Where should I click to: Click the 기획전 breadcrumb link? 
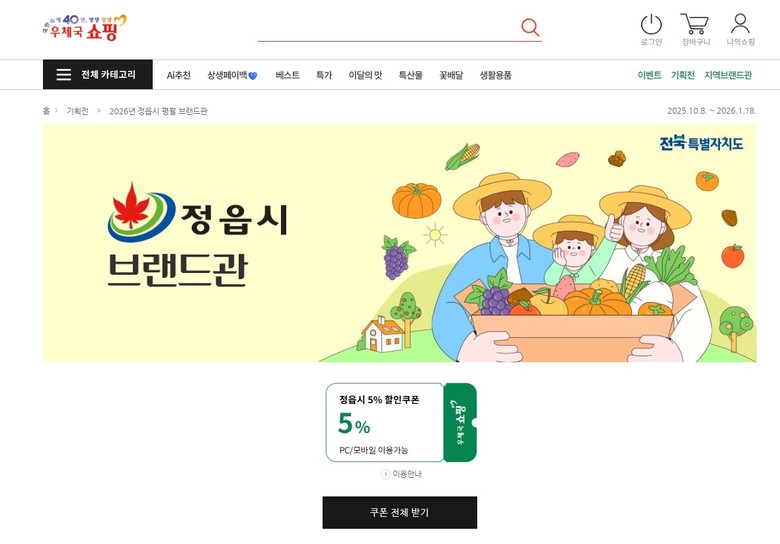click(x=78, y=111)
